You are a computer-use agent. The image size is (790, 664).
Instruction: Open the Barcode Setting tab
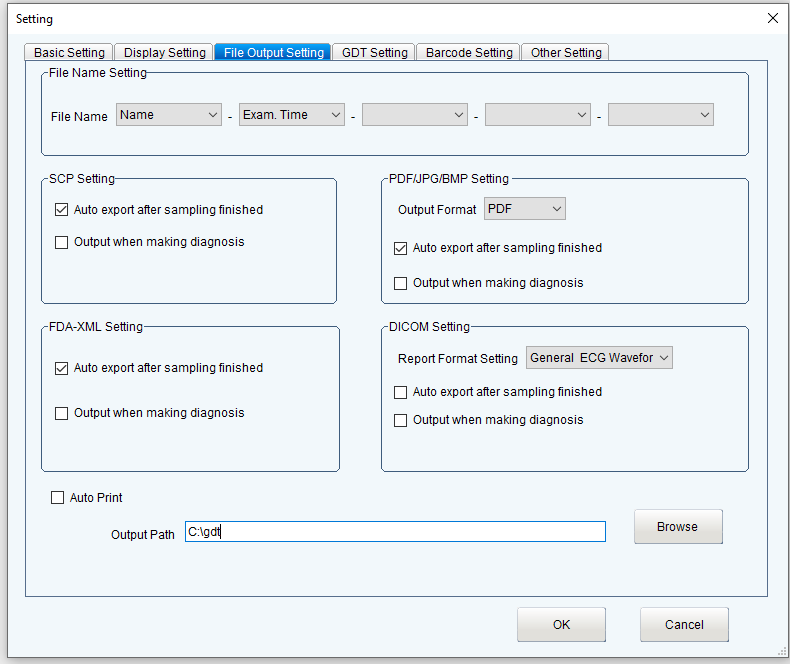pyautogui.click(x=469, y=52)
